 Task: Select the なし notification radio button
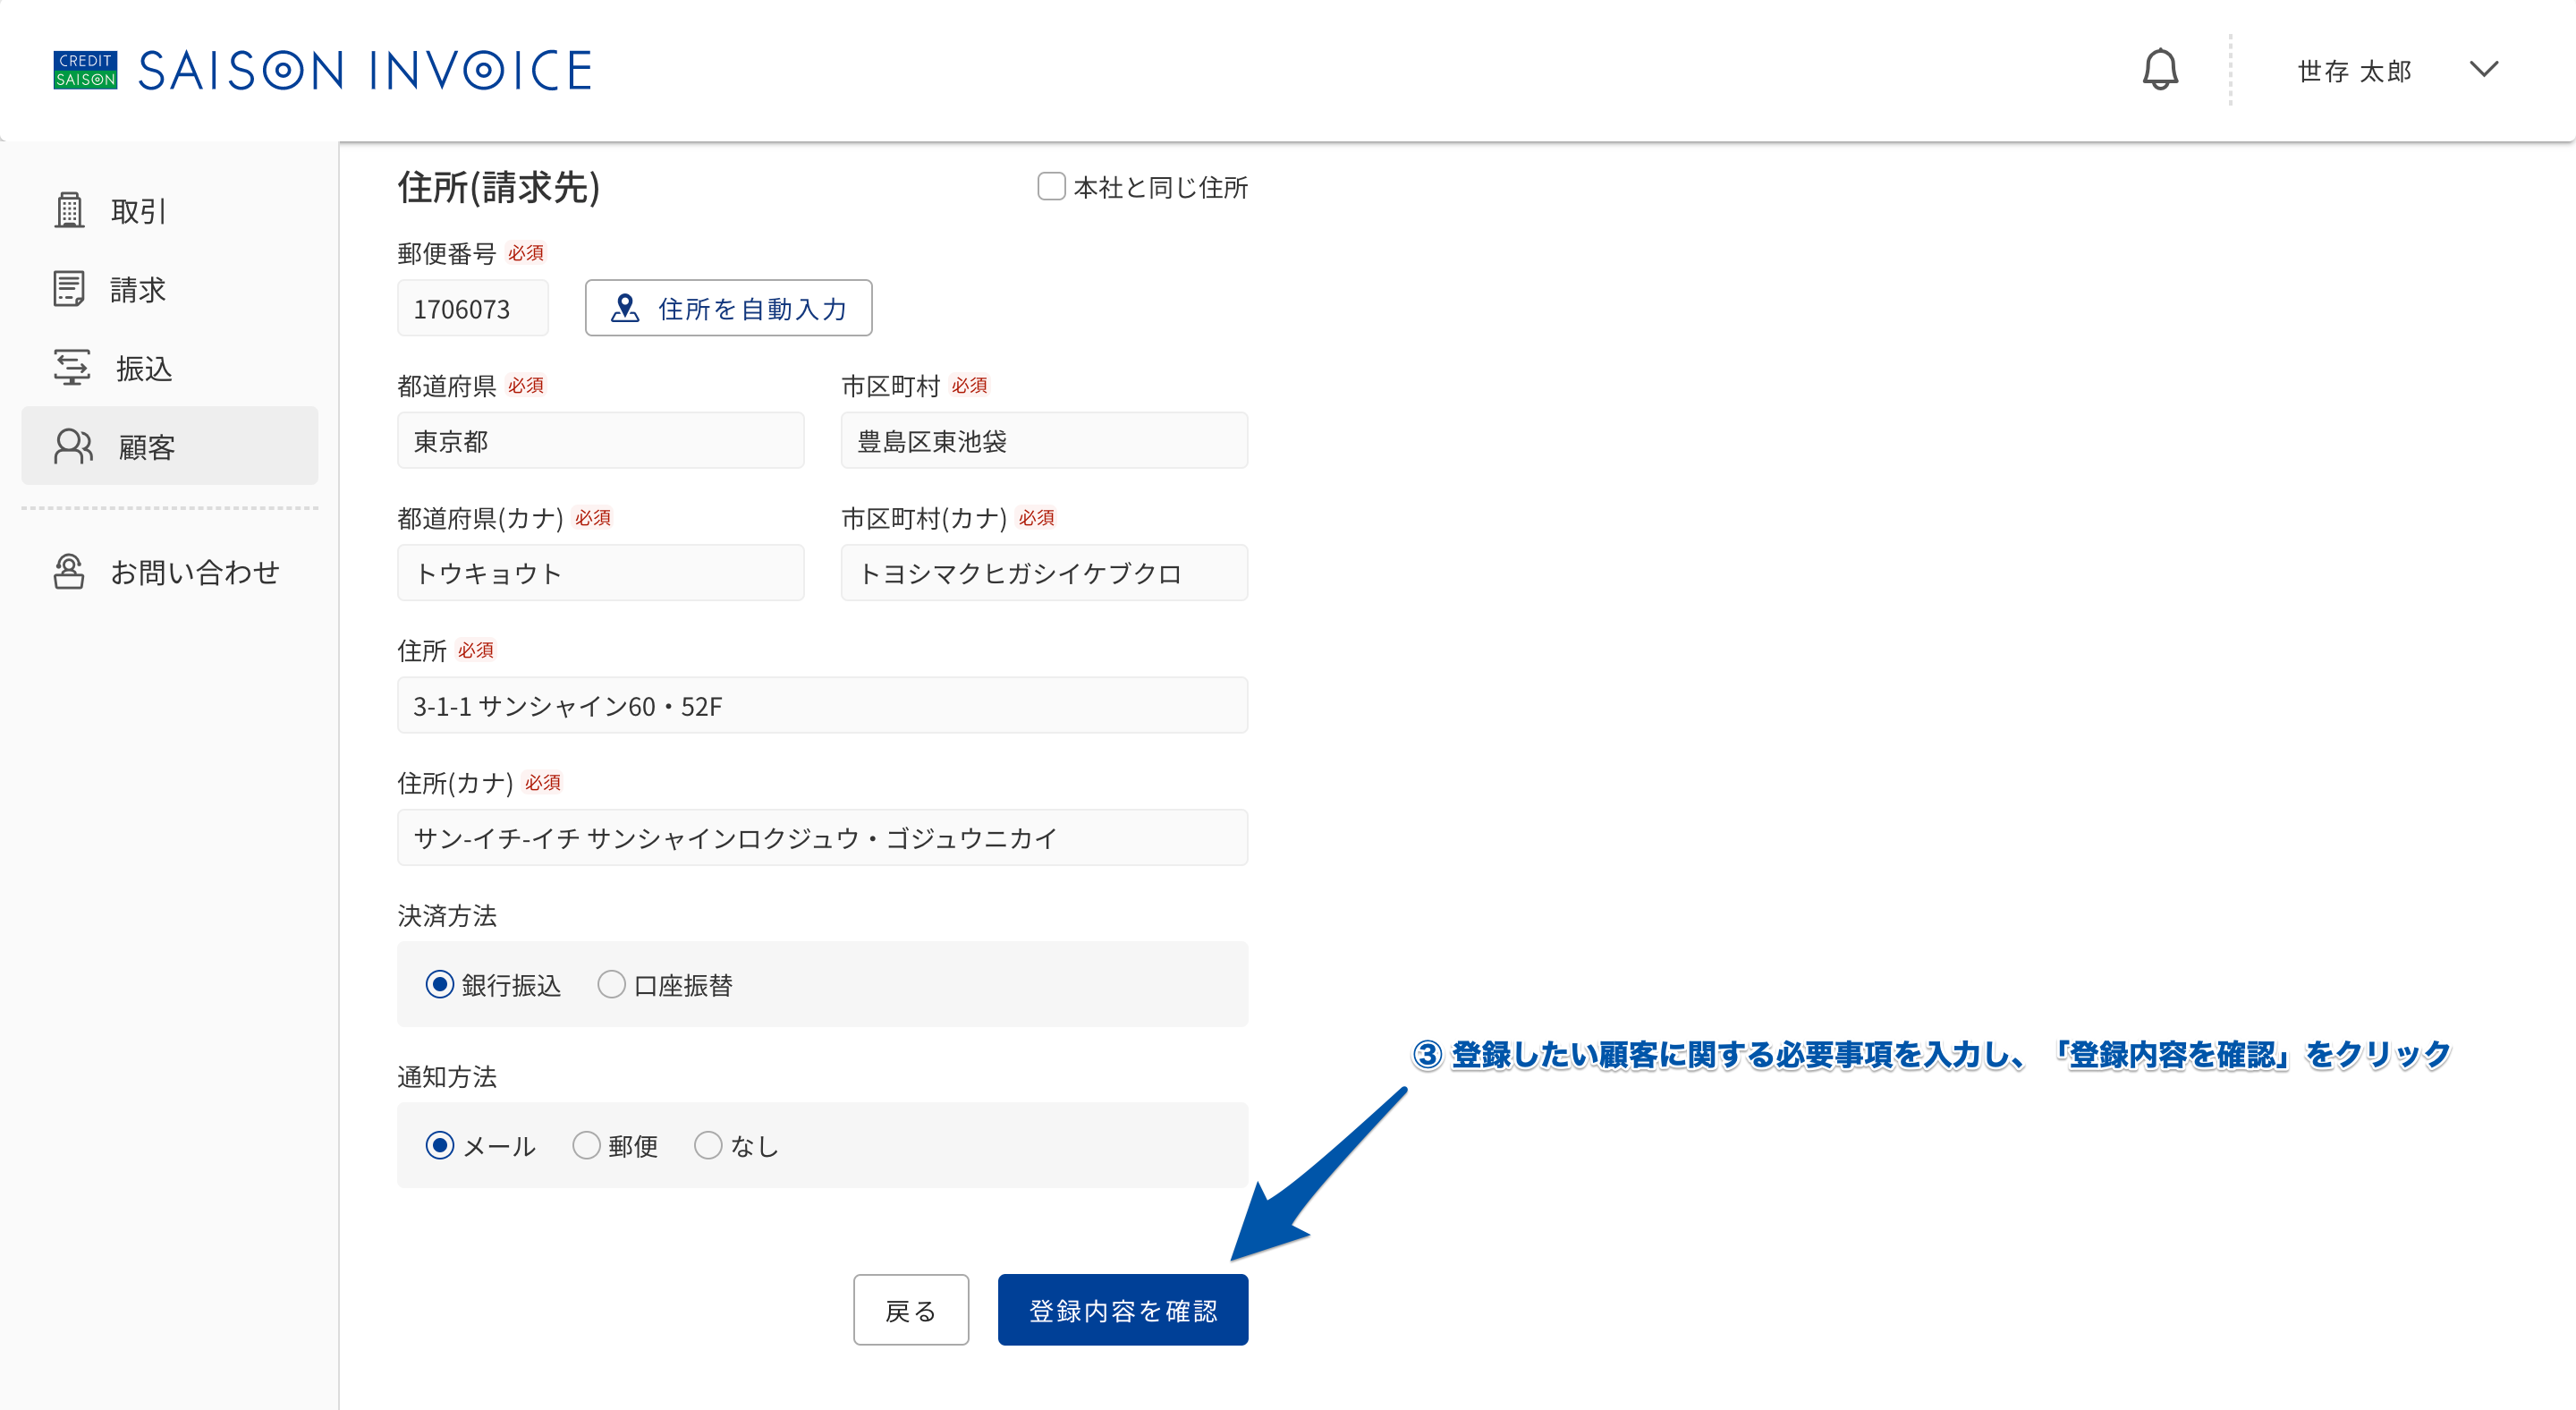(708, 1146)
